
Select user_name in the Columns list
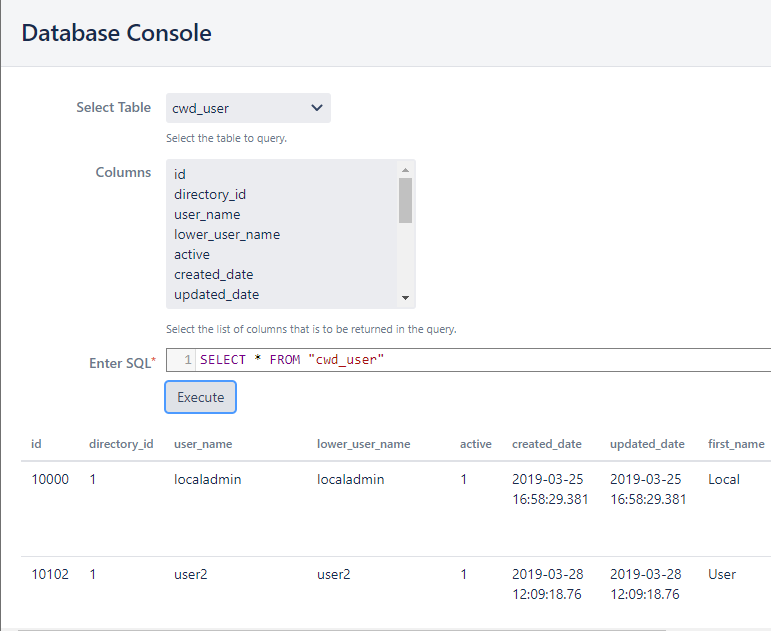tap(207, 215)
